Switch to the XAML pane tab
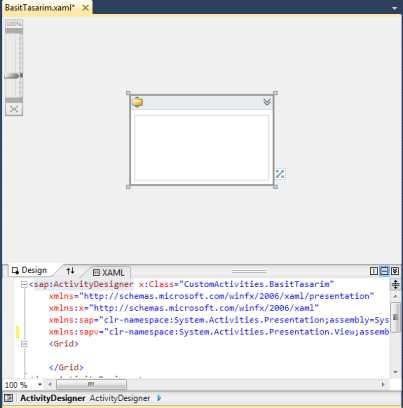The width and height of the screenshot is (403, 408). (109, 272)
